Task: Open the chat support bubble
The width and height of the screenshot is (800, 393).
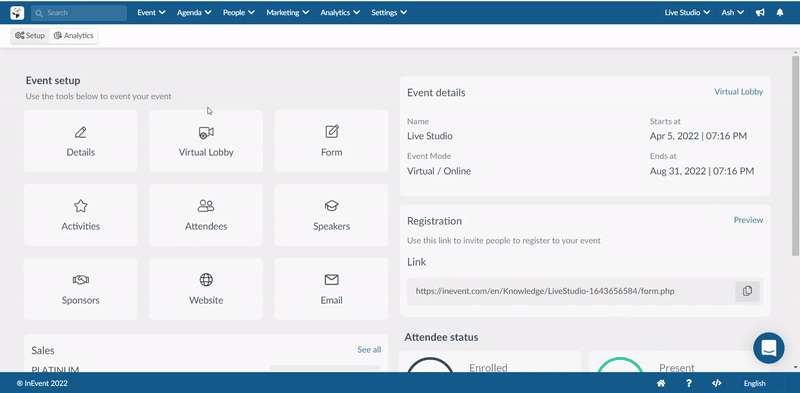Action: tap(769, 348)
